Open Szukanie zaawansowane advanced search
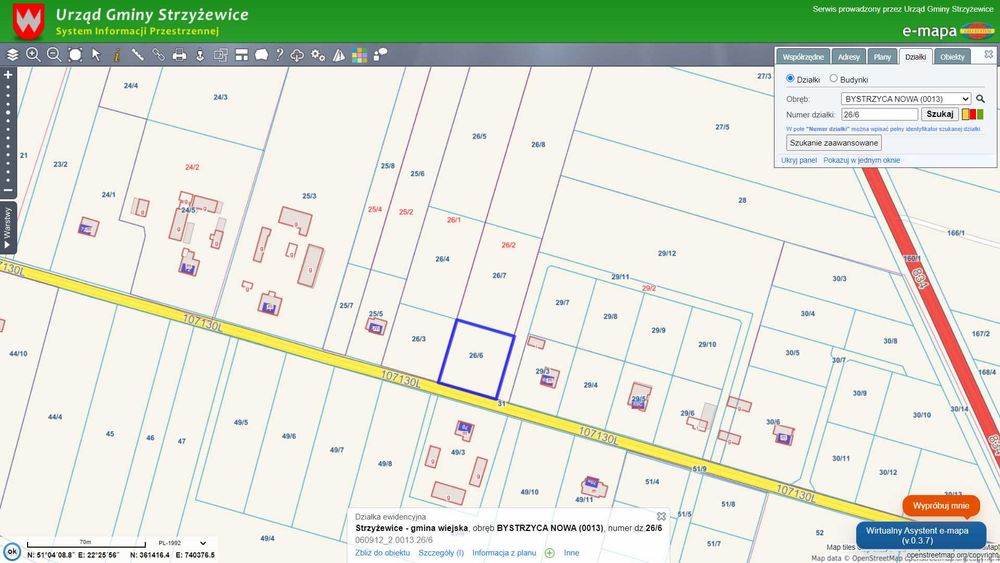This screenshot has width=1000, height=563. click(834, 143)
